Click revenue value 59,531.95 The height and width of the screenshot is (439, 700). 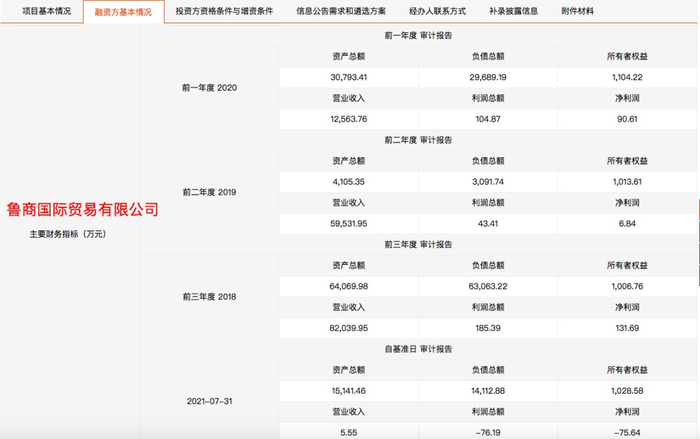point(349,224)
